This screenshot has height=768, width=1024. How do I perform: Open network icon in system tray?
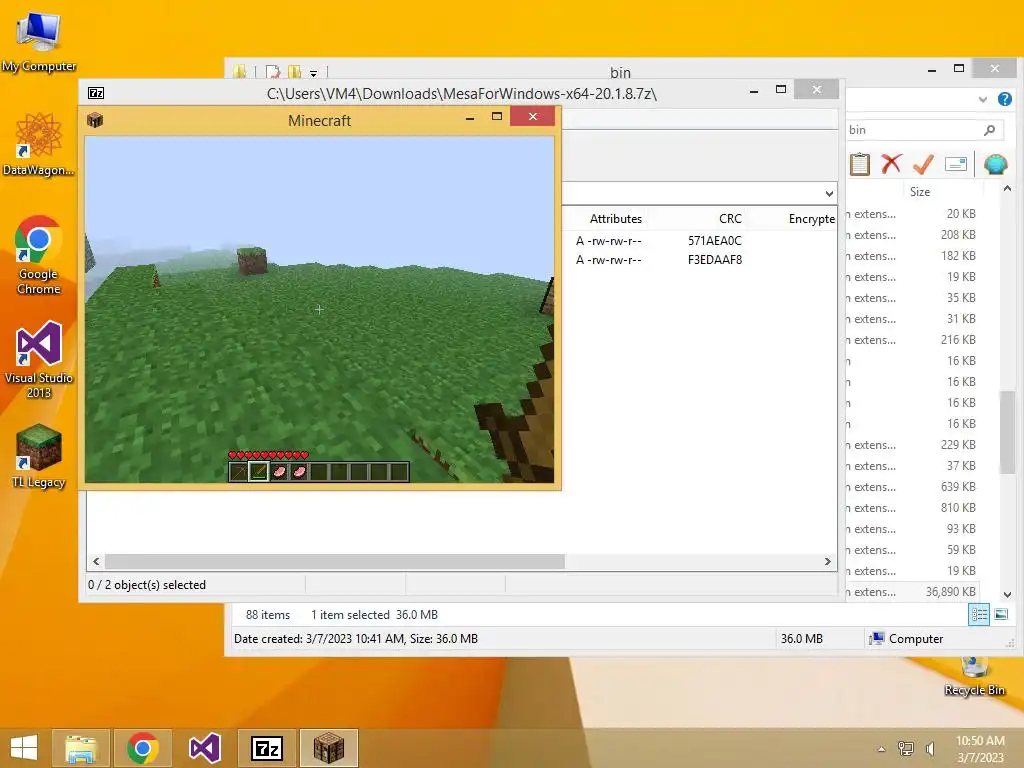point(906,748)
